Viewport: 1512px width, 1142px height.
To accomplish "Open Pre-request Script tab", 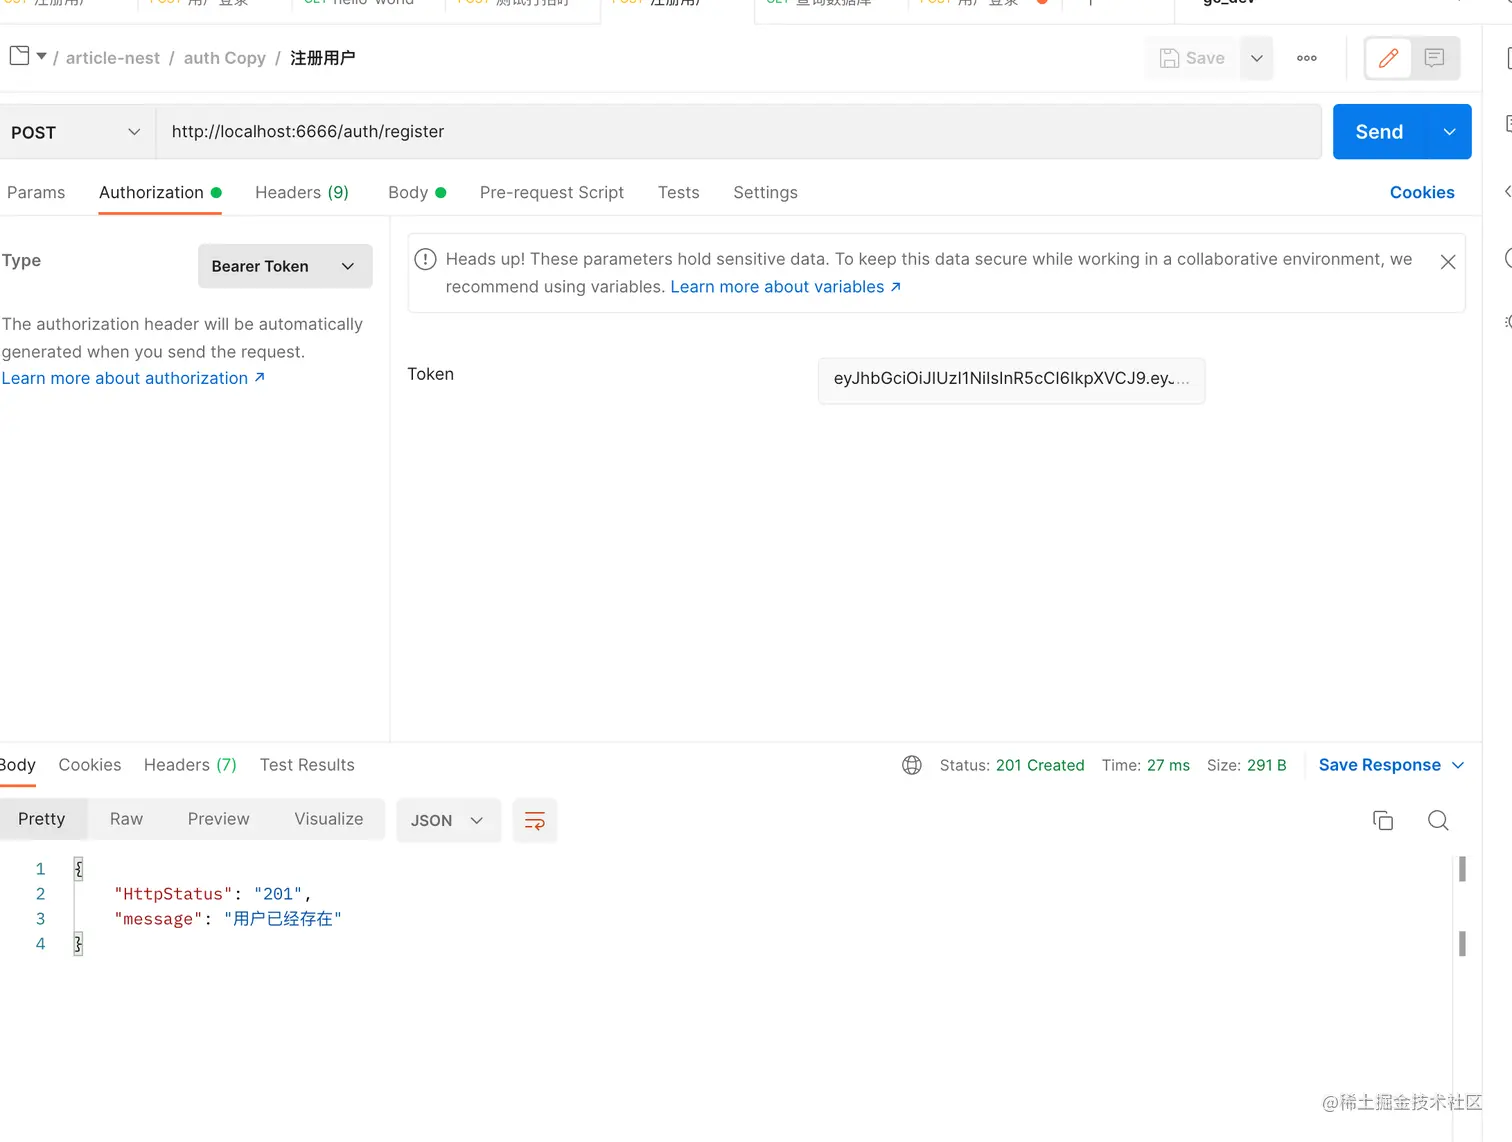I will coord(552,192).
